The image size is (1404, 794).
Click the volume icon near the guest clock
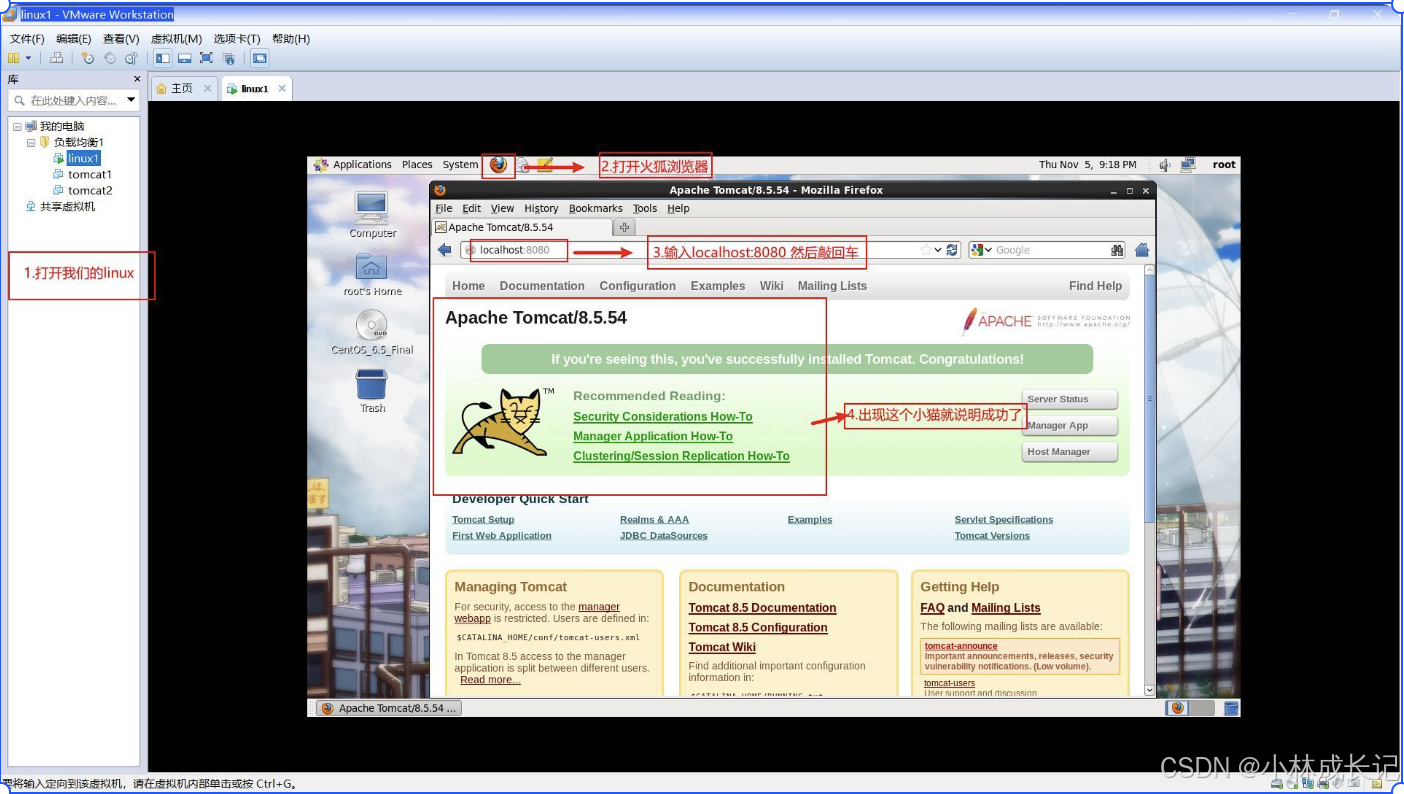point(1165,165)
